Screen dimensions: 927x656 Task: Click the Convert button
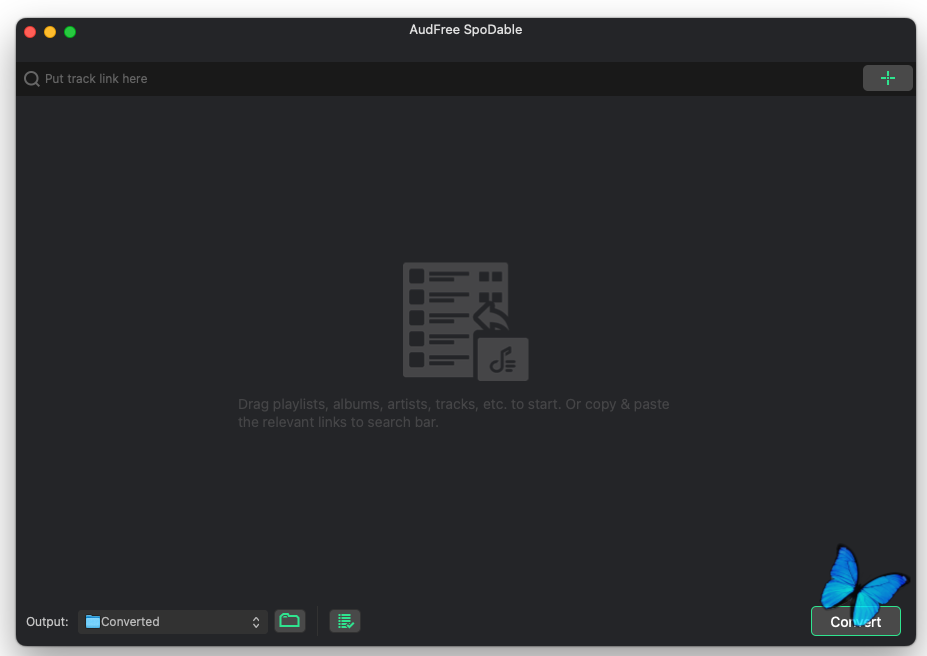[x=855, y=621]
